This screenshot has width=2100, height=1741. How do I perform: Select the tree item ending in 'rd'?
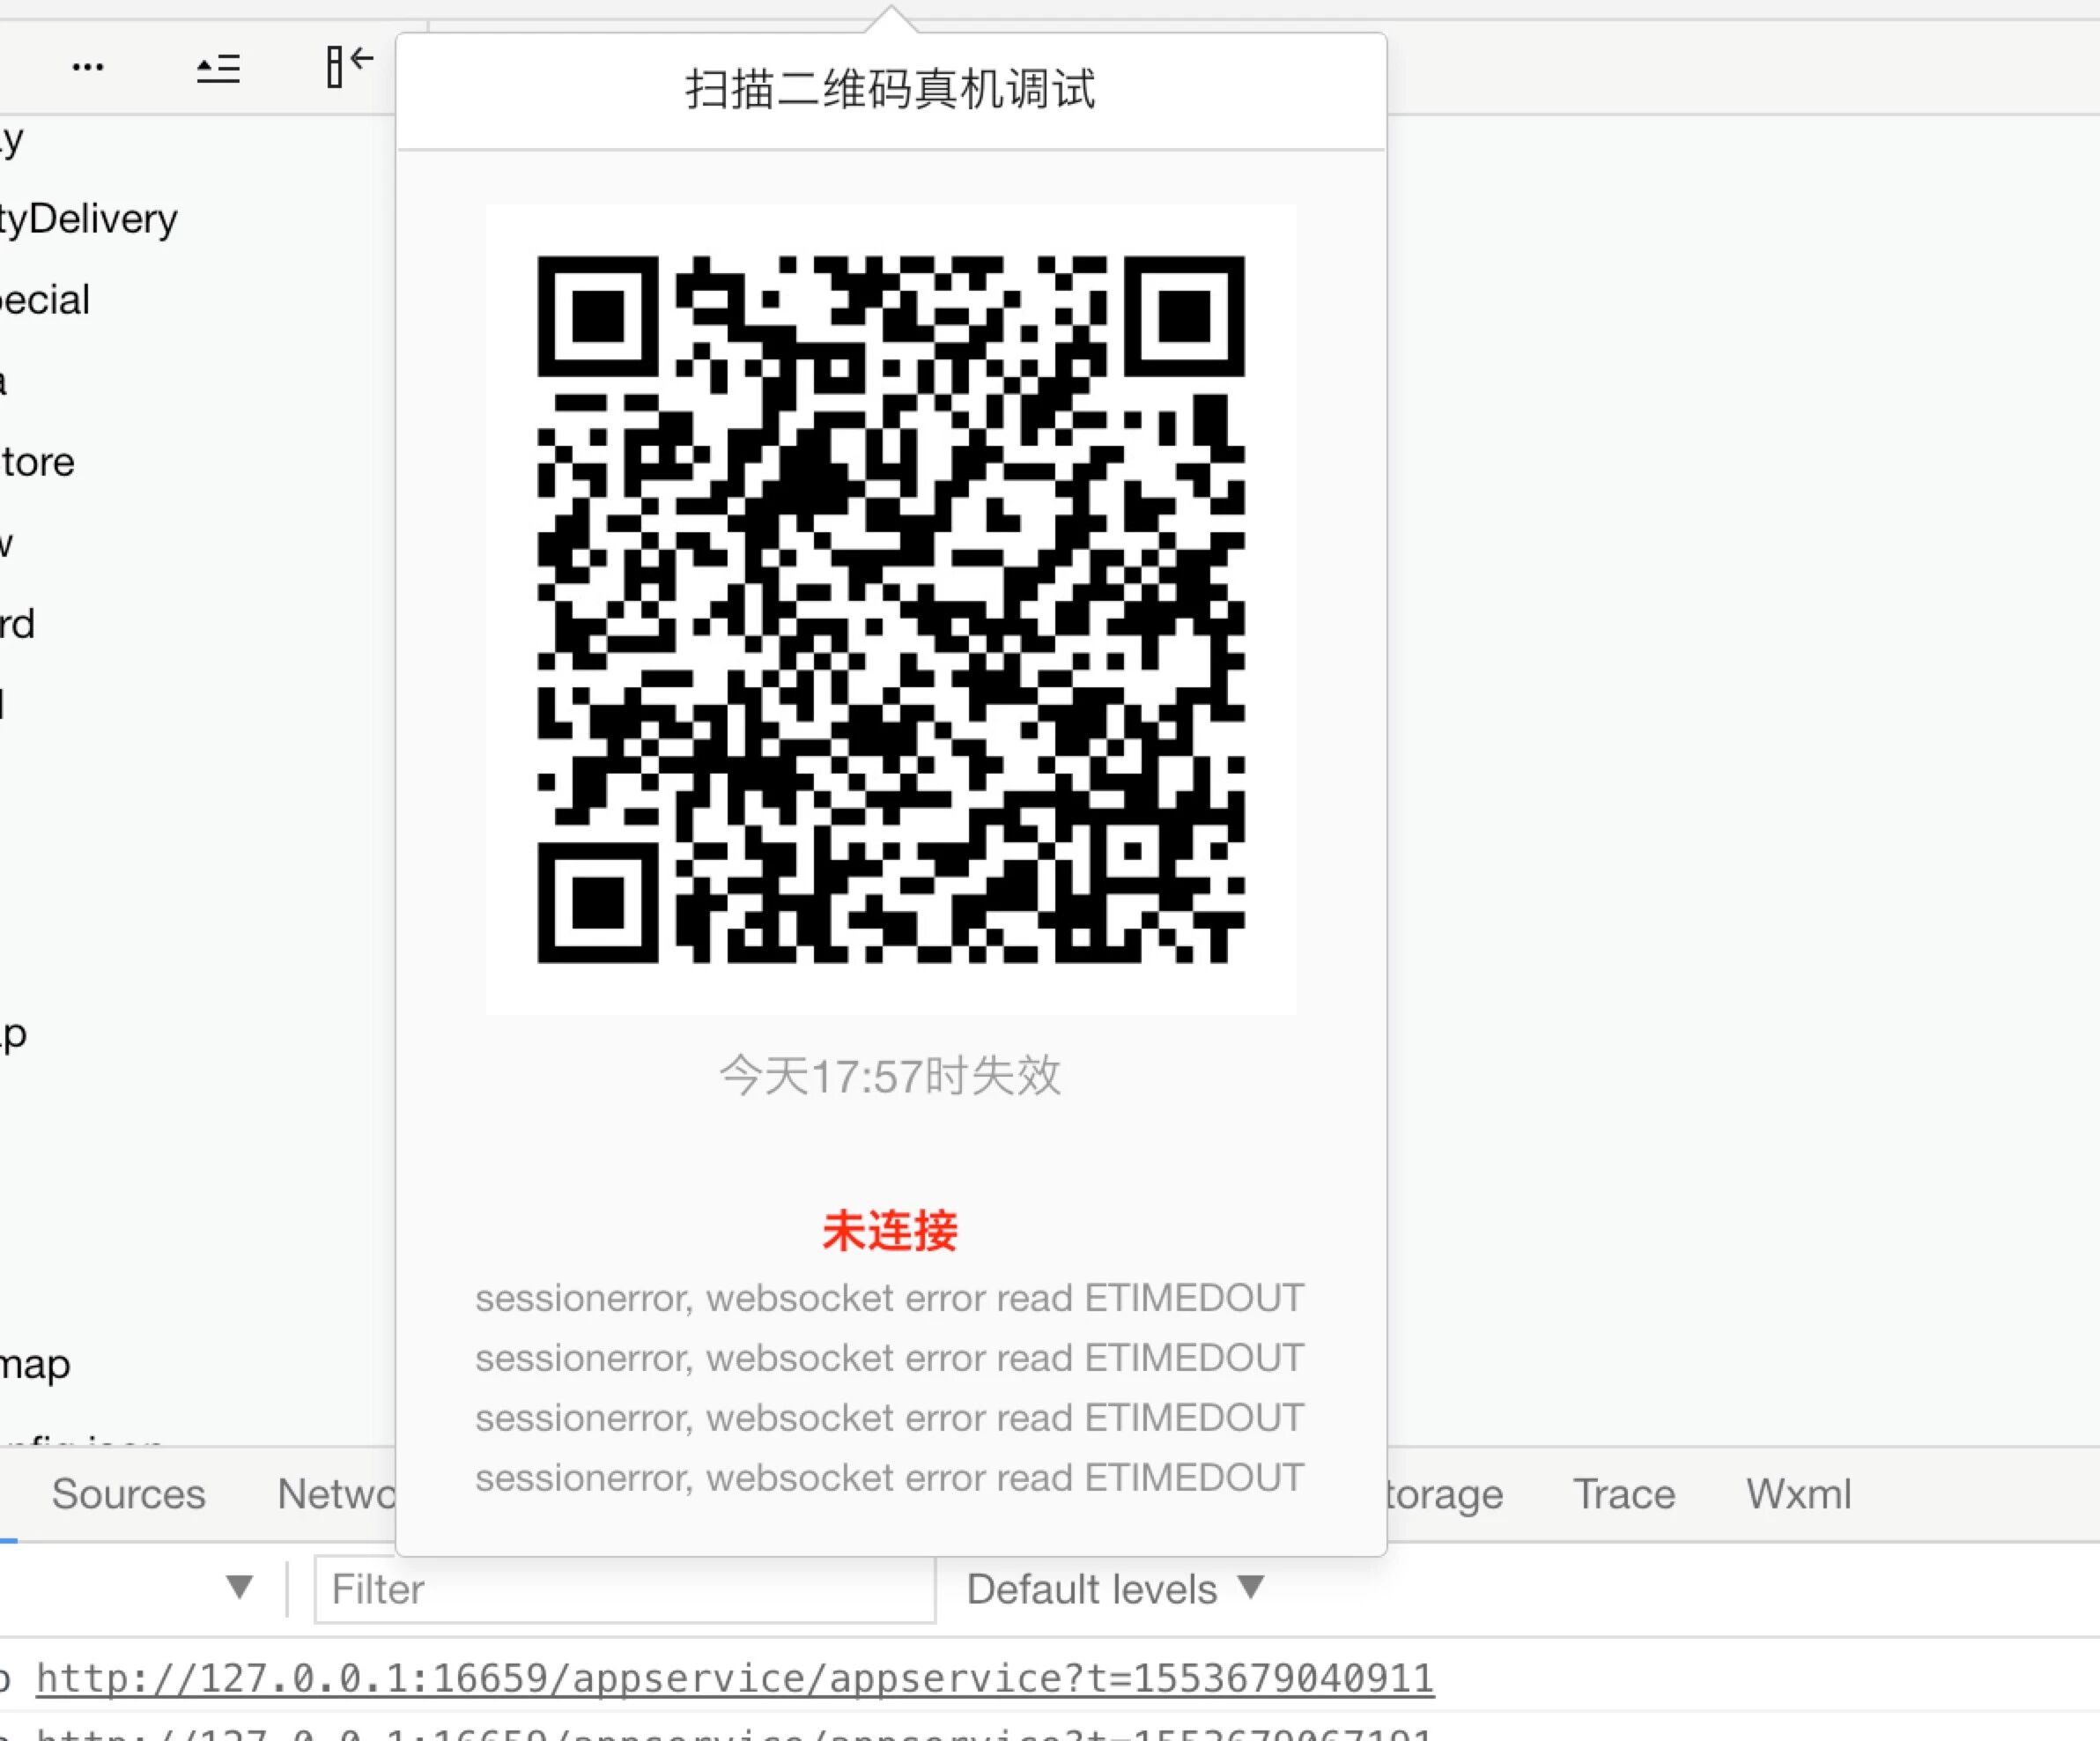18,624
